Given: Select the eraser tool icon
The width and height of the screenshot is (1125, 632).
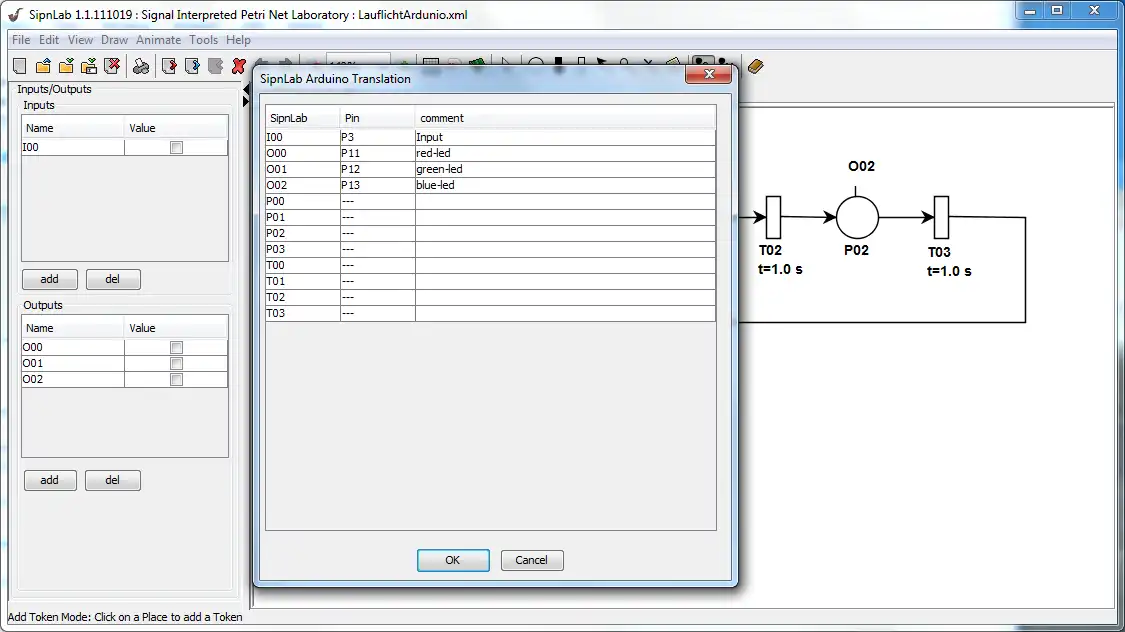Looking at the screenshot, I should point(755,67).
